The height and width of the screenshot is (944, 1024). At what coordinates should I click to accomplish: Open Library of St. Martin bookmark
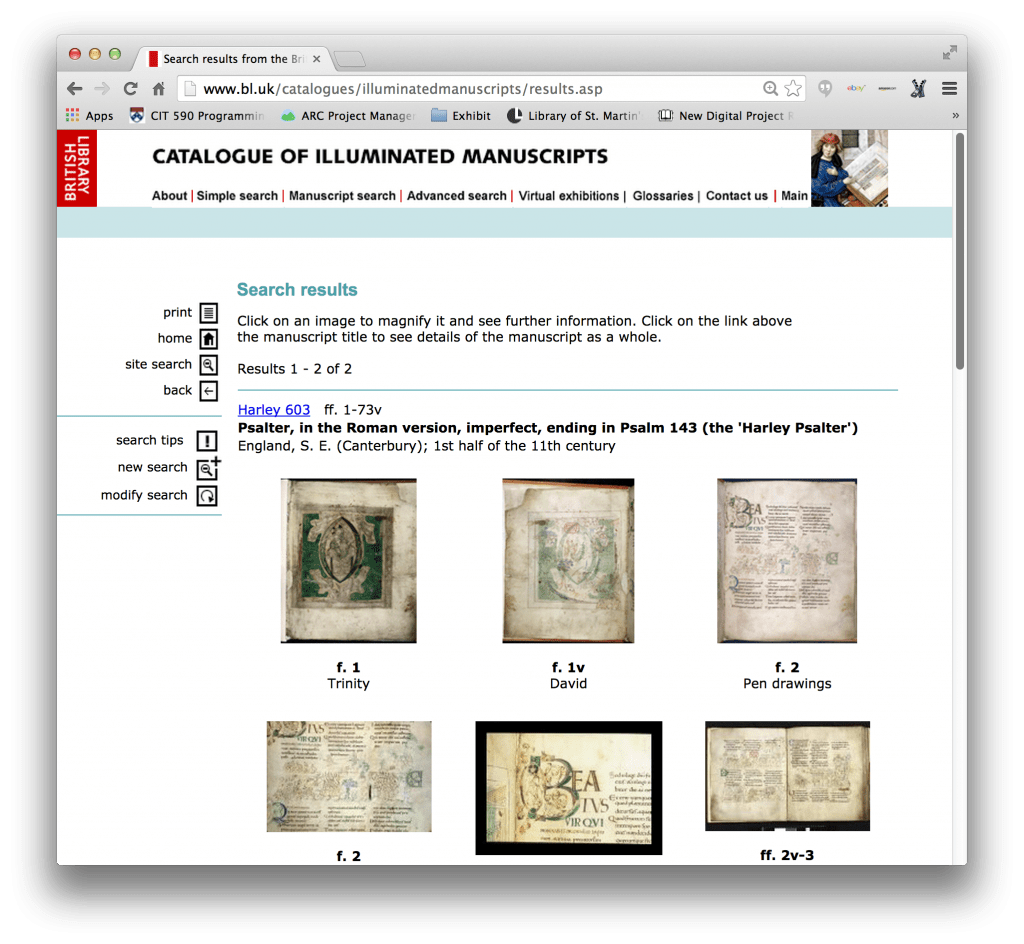(574, 116)
